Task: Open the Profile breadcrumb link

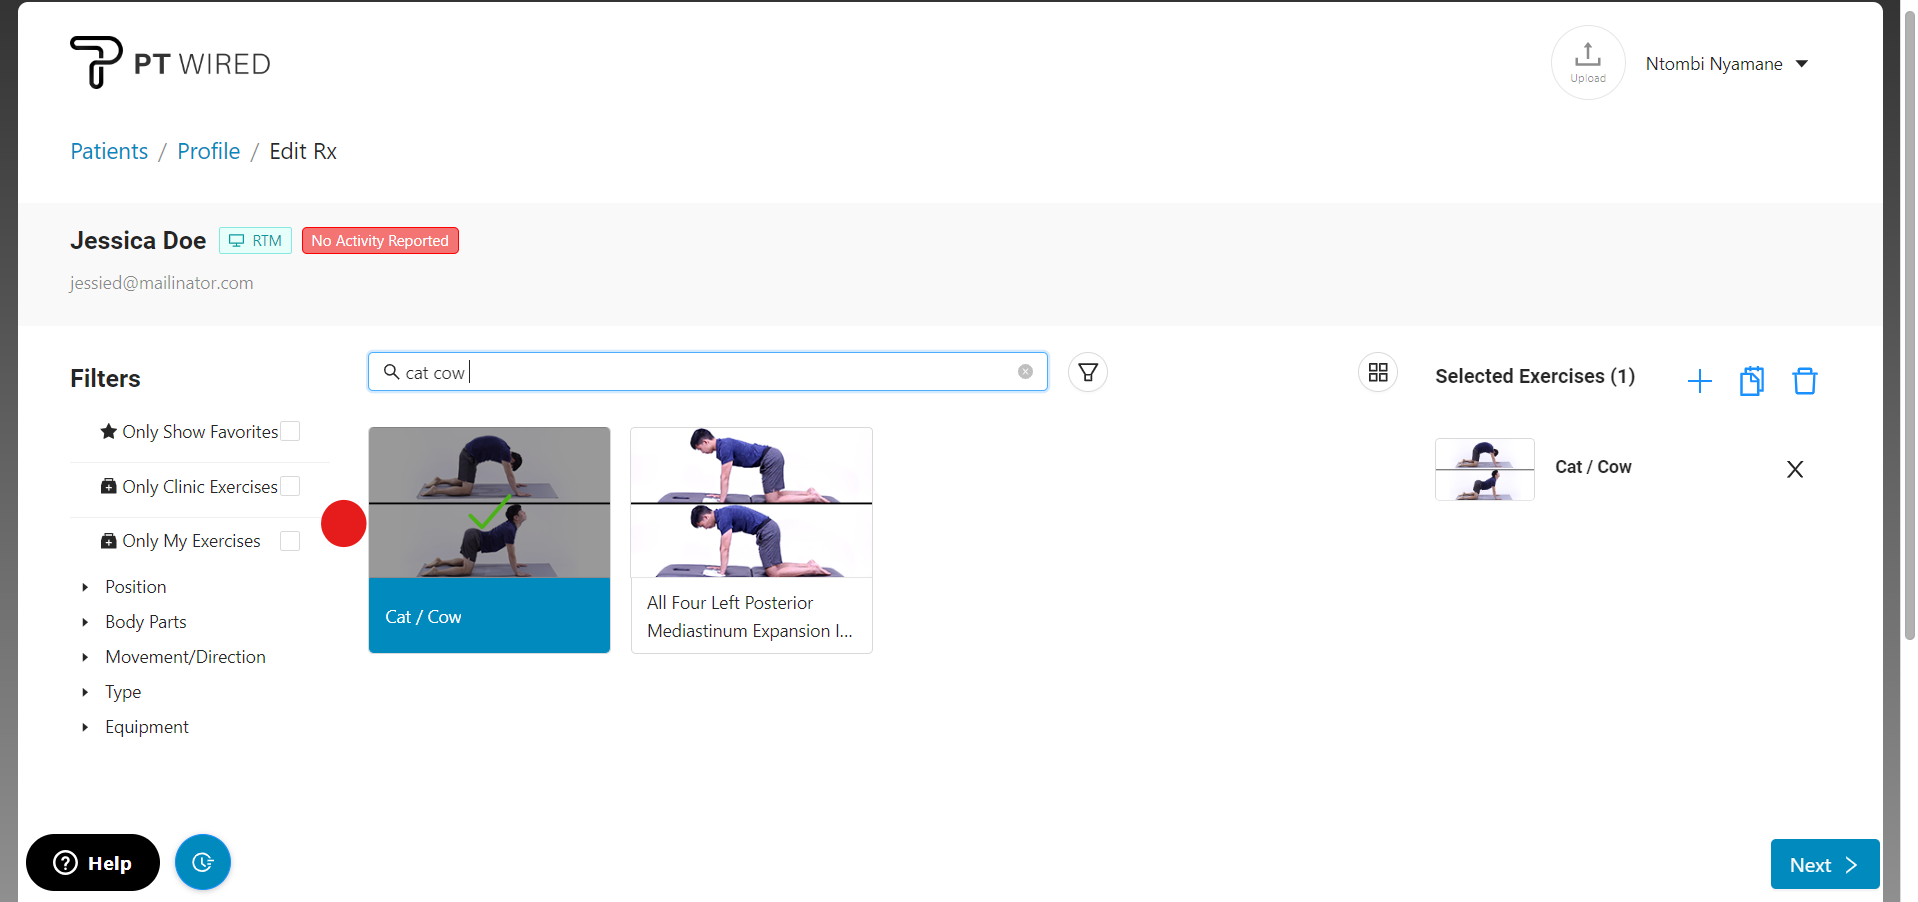Action: (x=208, y=151)
